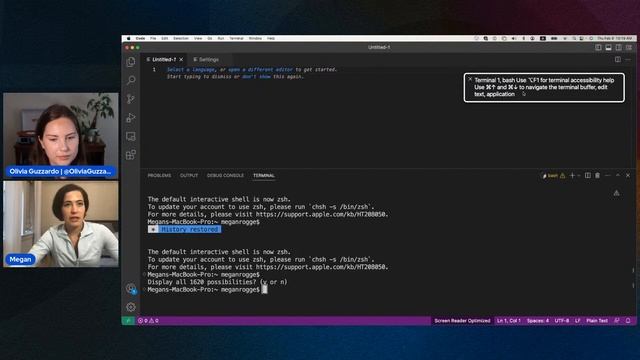Change end of line sequence LF
The height and width of the screenshot is (360, 640).
[578, 321]
